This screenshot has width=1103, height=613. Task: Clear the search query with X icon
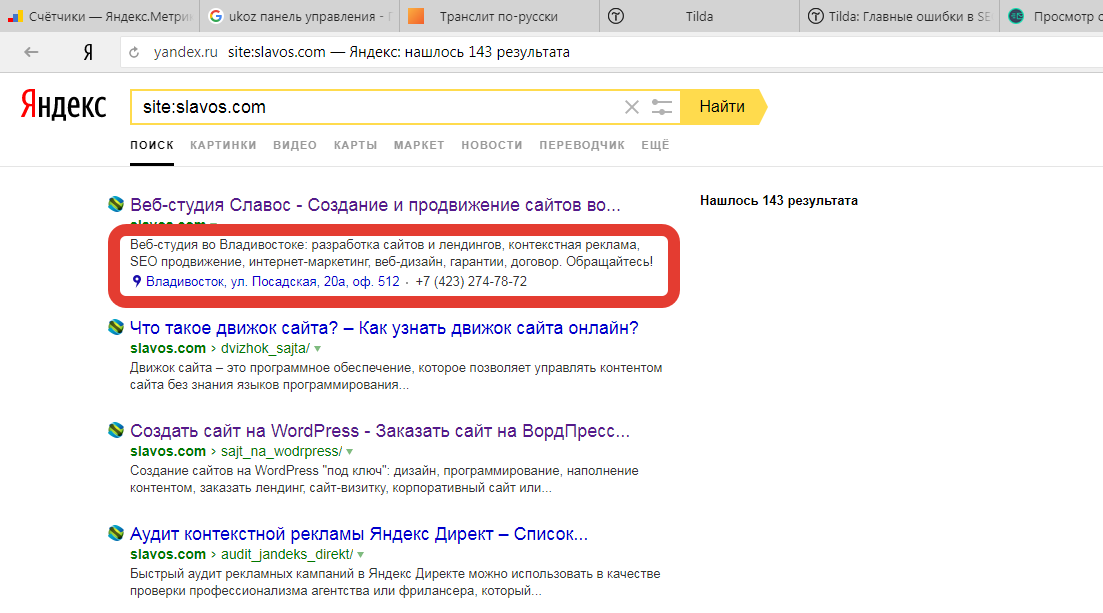coord(632,107)
